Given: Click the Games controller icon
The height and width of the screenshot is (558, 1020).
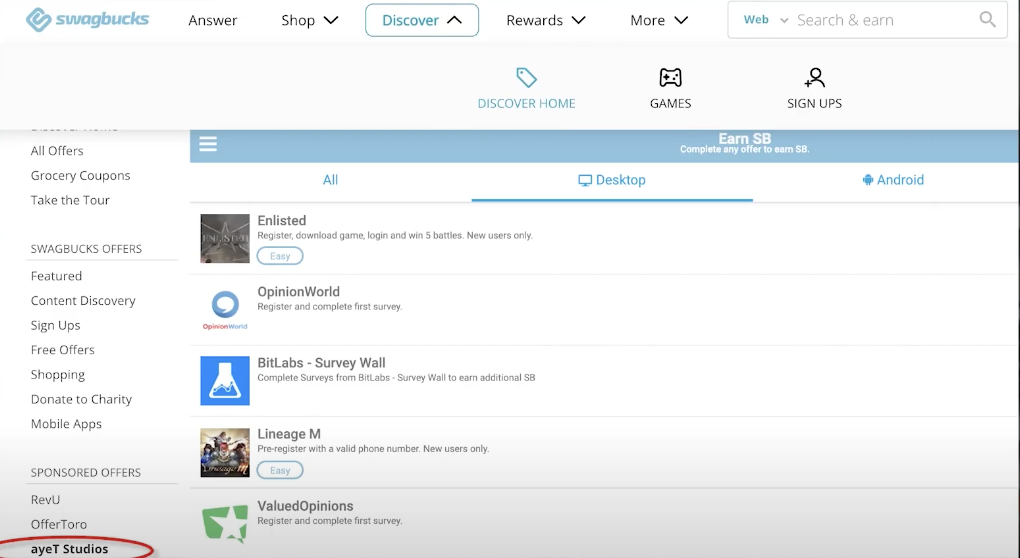Looking at the screenshot, I should click(x=670, y=77).
